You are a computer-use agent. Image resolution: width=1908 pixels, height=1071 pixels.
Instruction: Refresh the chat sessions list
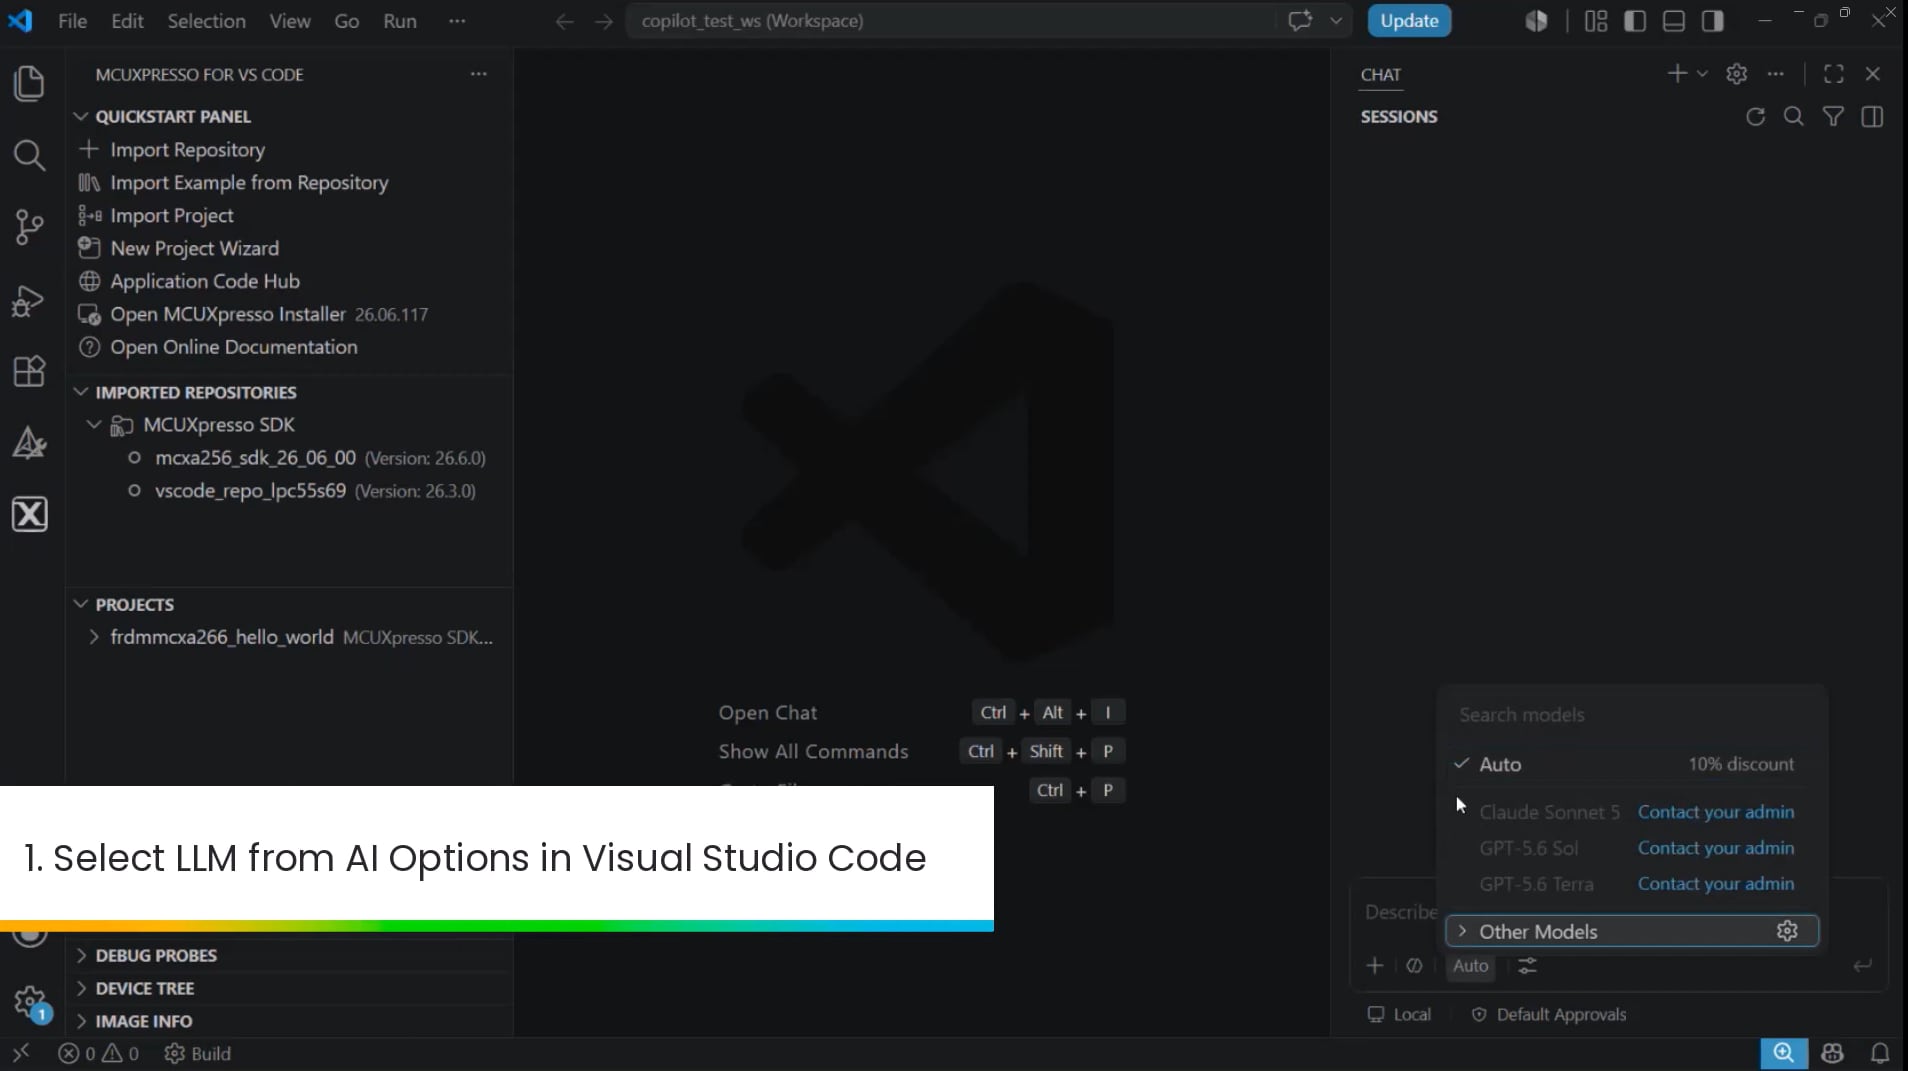(1755, 117)
